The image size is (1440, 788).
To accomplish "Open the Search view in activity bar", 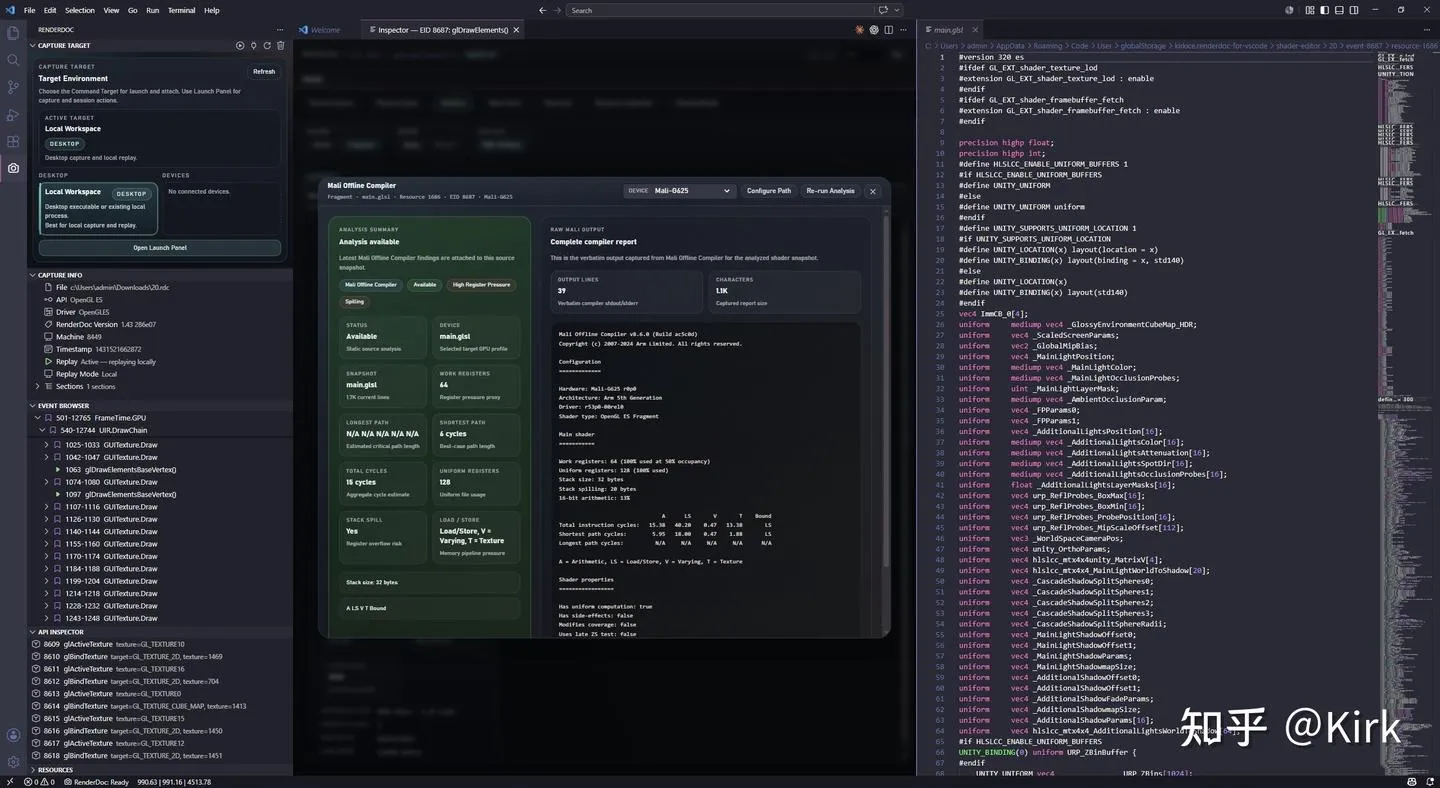I will click(x=13, y=60).
